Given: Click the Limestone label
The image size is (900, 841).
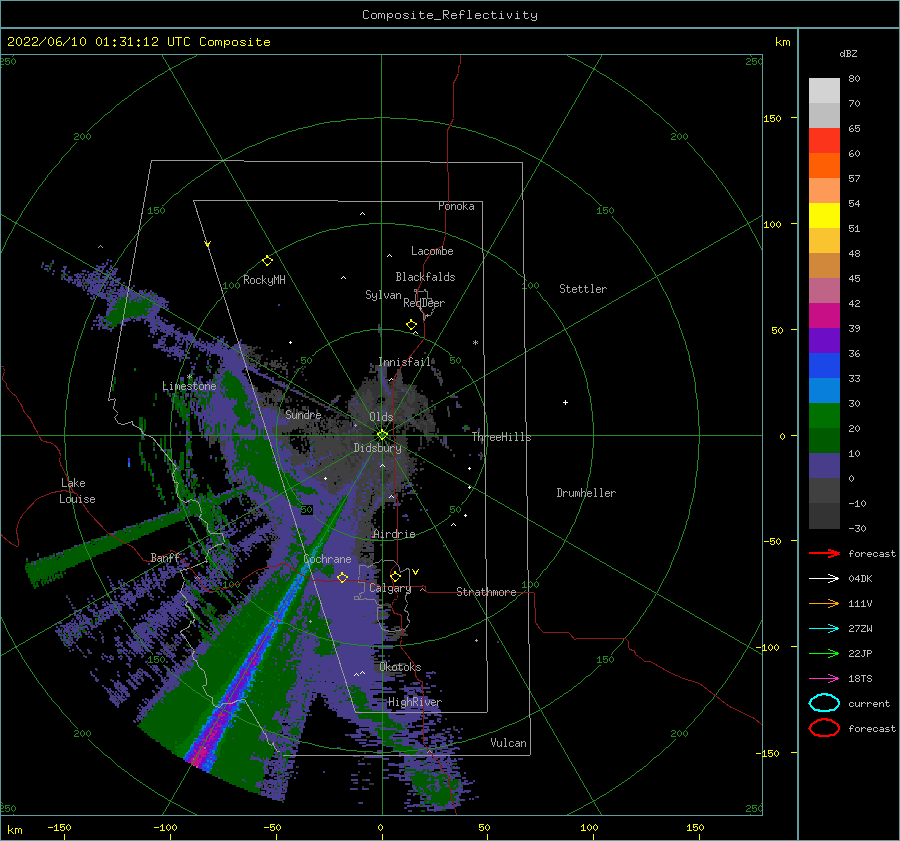Looking at the screenshot, I should (x=189, y=386).
